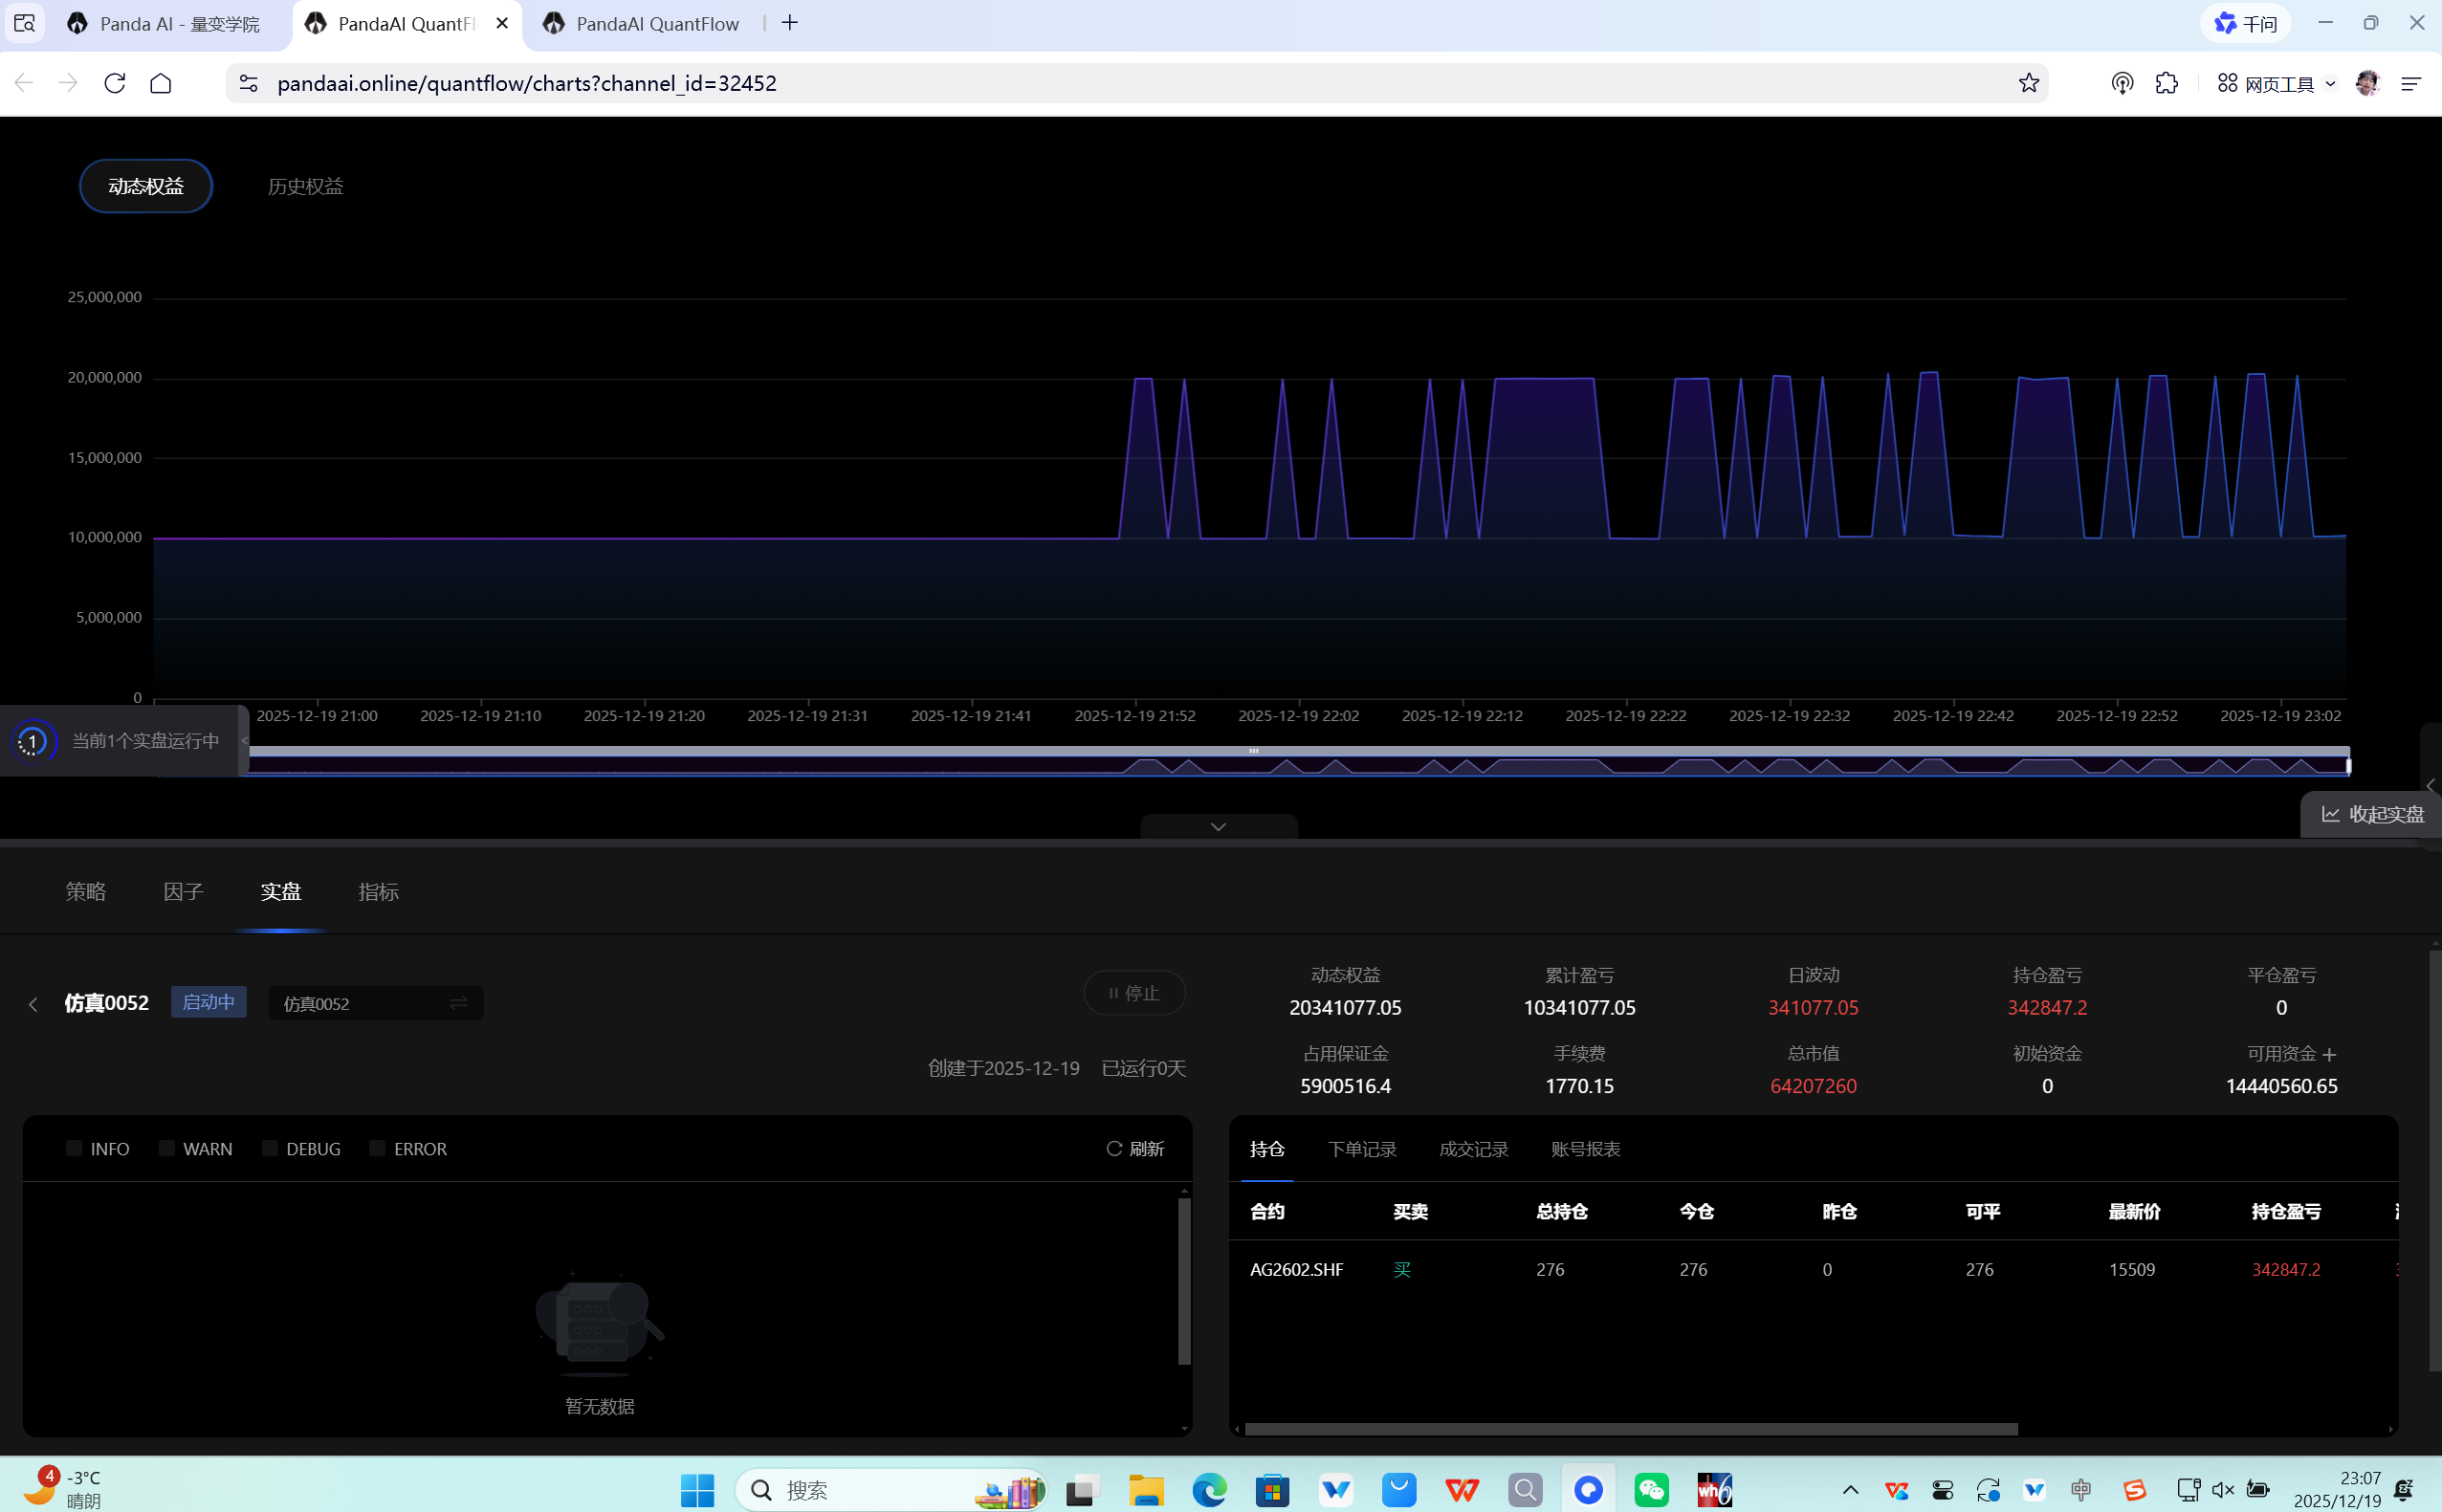The width and height of the screenshot is (2442, 1512).
Task: Go back with the arrow beside 仿真0052
Action: click(x=33, y=1004)
